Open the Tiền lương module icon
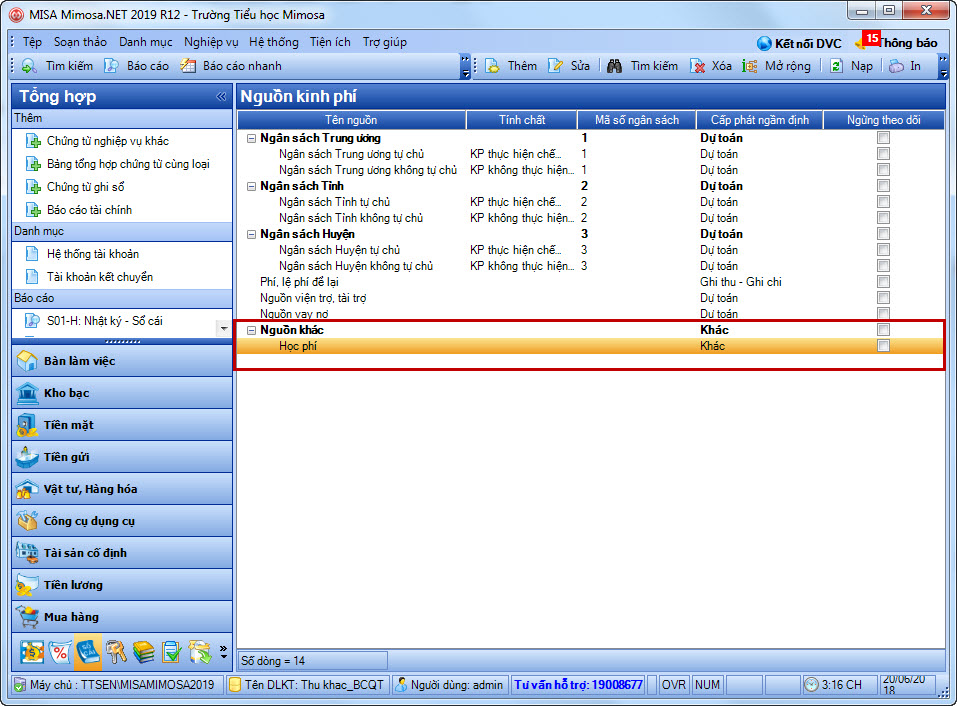 [x=27, y=585]
